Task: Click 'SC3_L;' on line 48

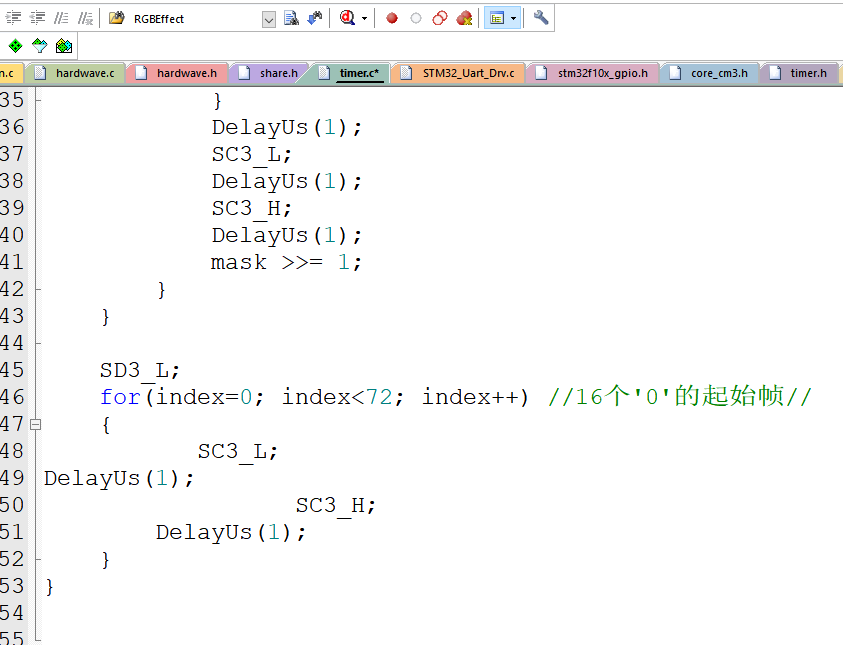Action: pos(238,452)
